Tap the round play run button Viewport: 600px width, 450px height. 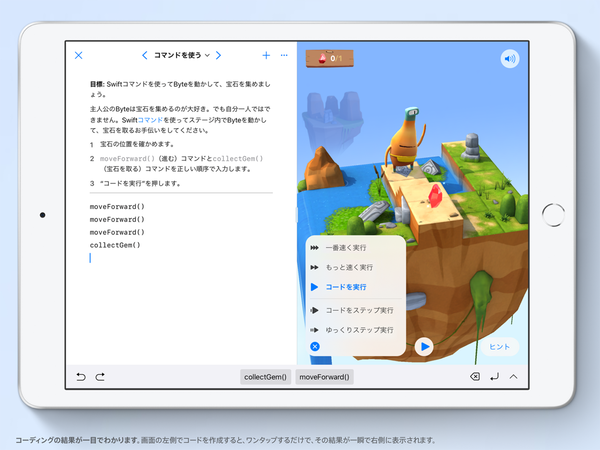pos(424,347)
